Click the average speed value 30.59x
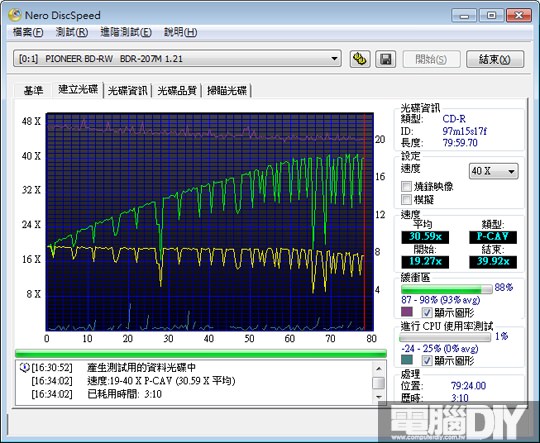 tap(425, 237)
